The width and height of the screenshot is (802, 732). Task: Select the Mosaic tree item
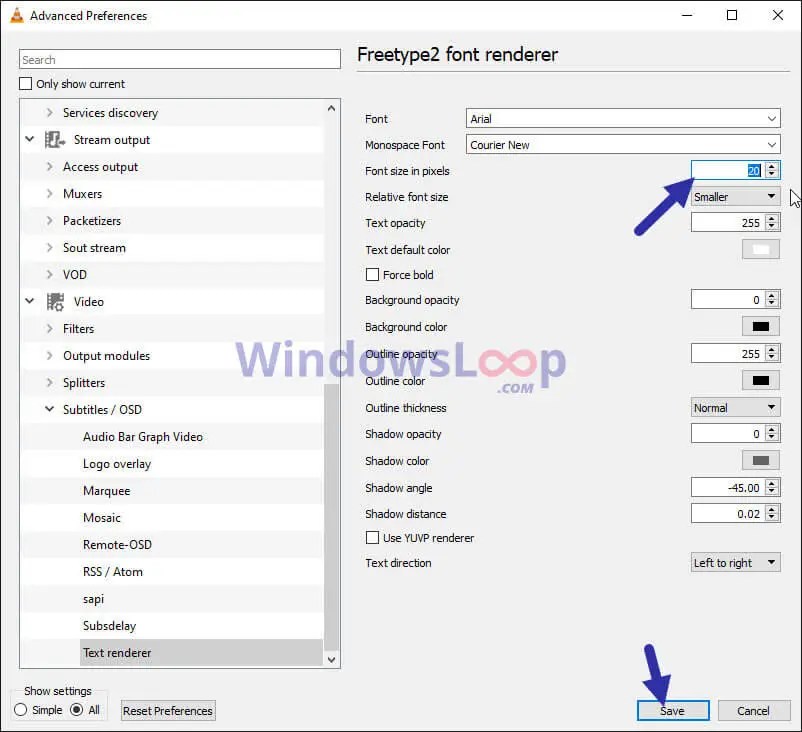pos(102,518)
